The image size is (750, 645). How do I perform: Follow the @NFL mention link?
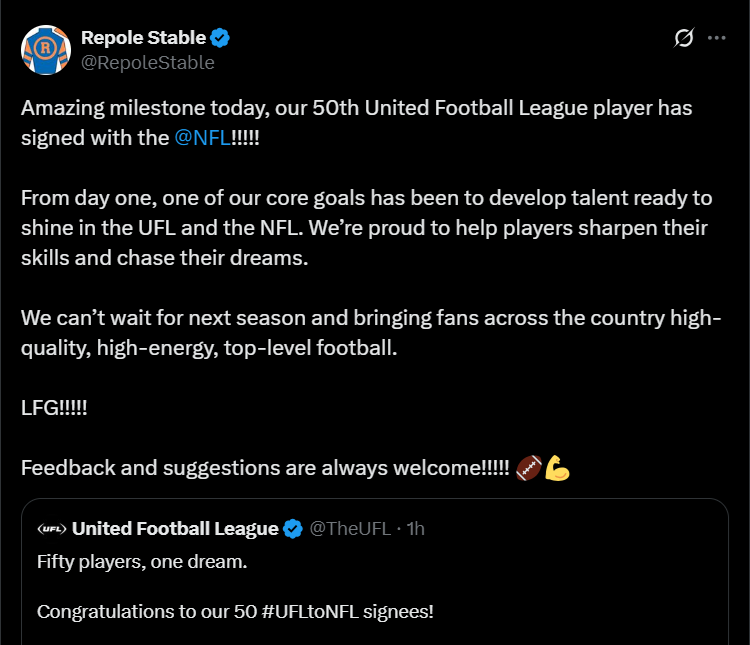[x=202, y=138]
